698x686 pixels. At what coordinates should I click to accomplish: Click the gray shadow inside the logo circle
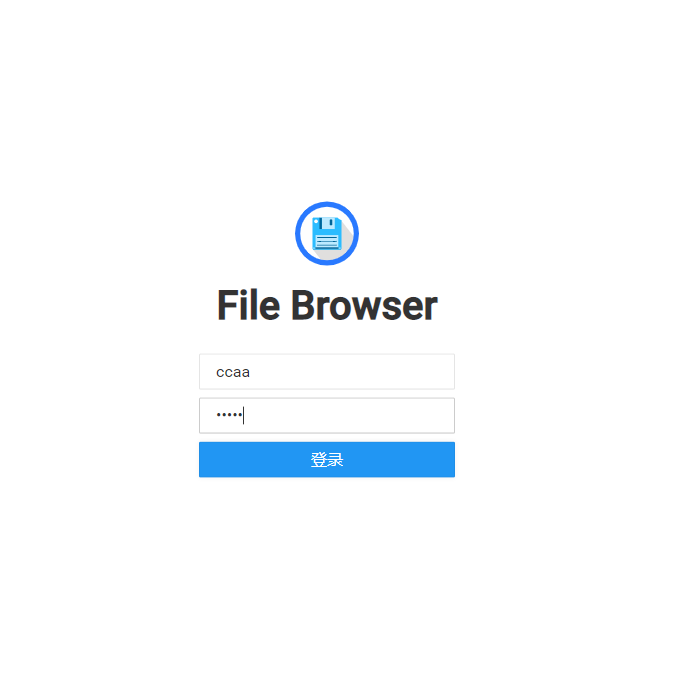coord(347,240)
